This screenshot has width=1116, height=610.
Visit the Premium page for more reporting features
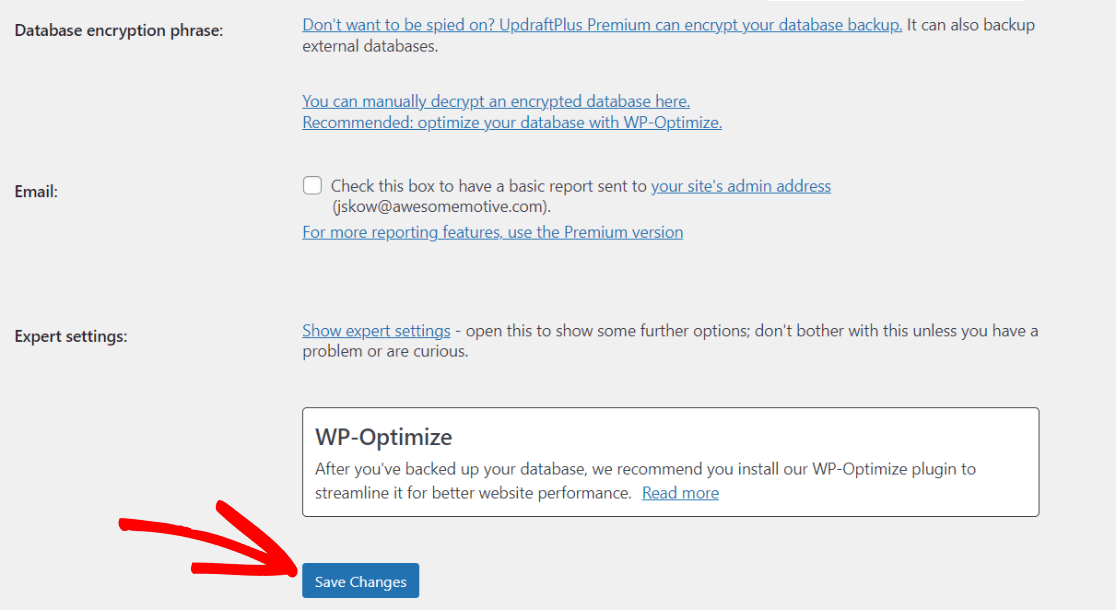pyautogui.click(x=492, y=231)
